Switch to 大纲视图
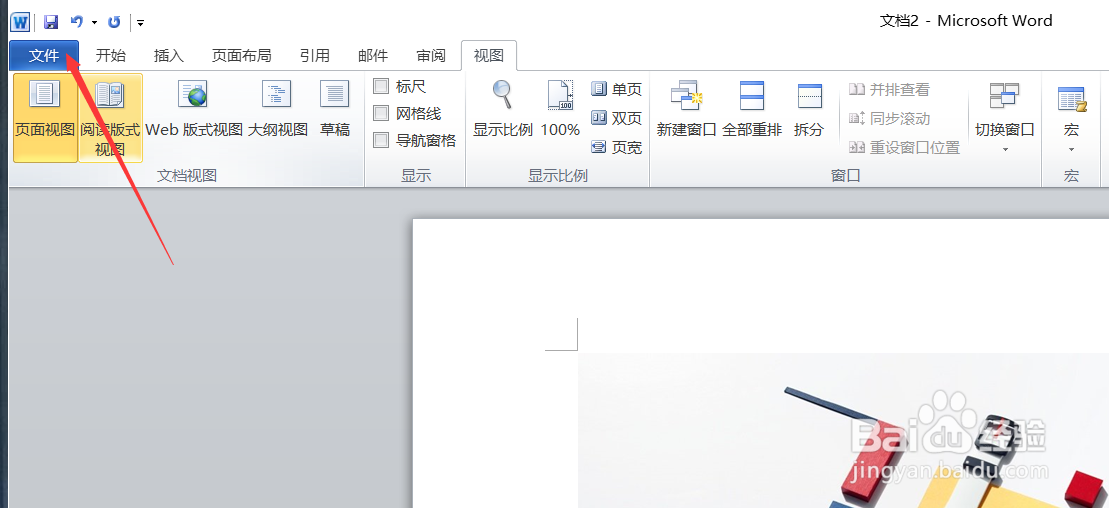1109x508 pixels. [277, 110]
